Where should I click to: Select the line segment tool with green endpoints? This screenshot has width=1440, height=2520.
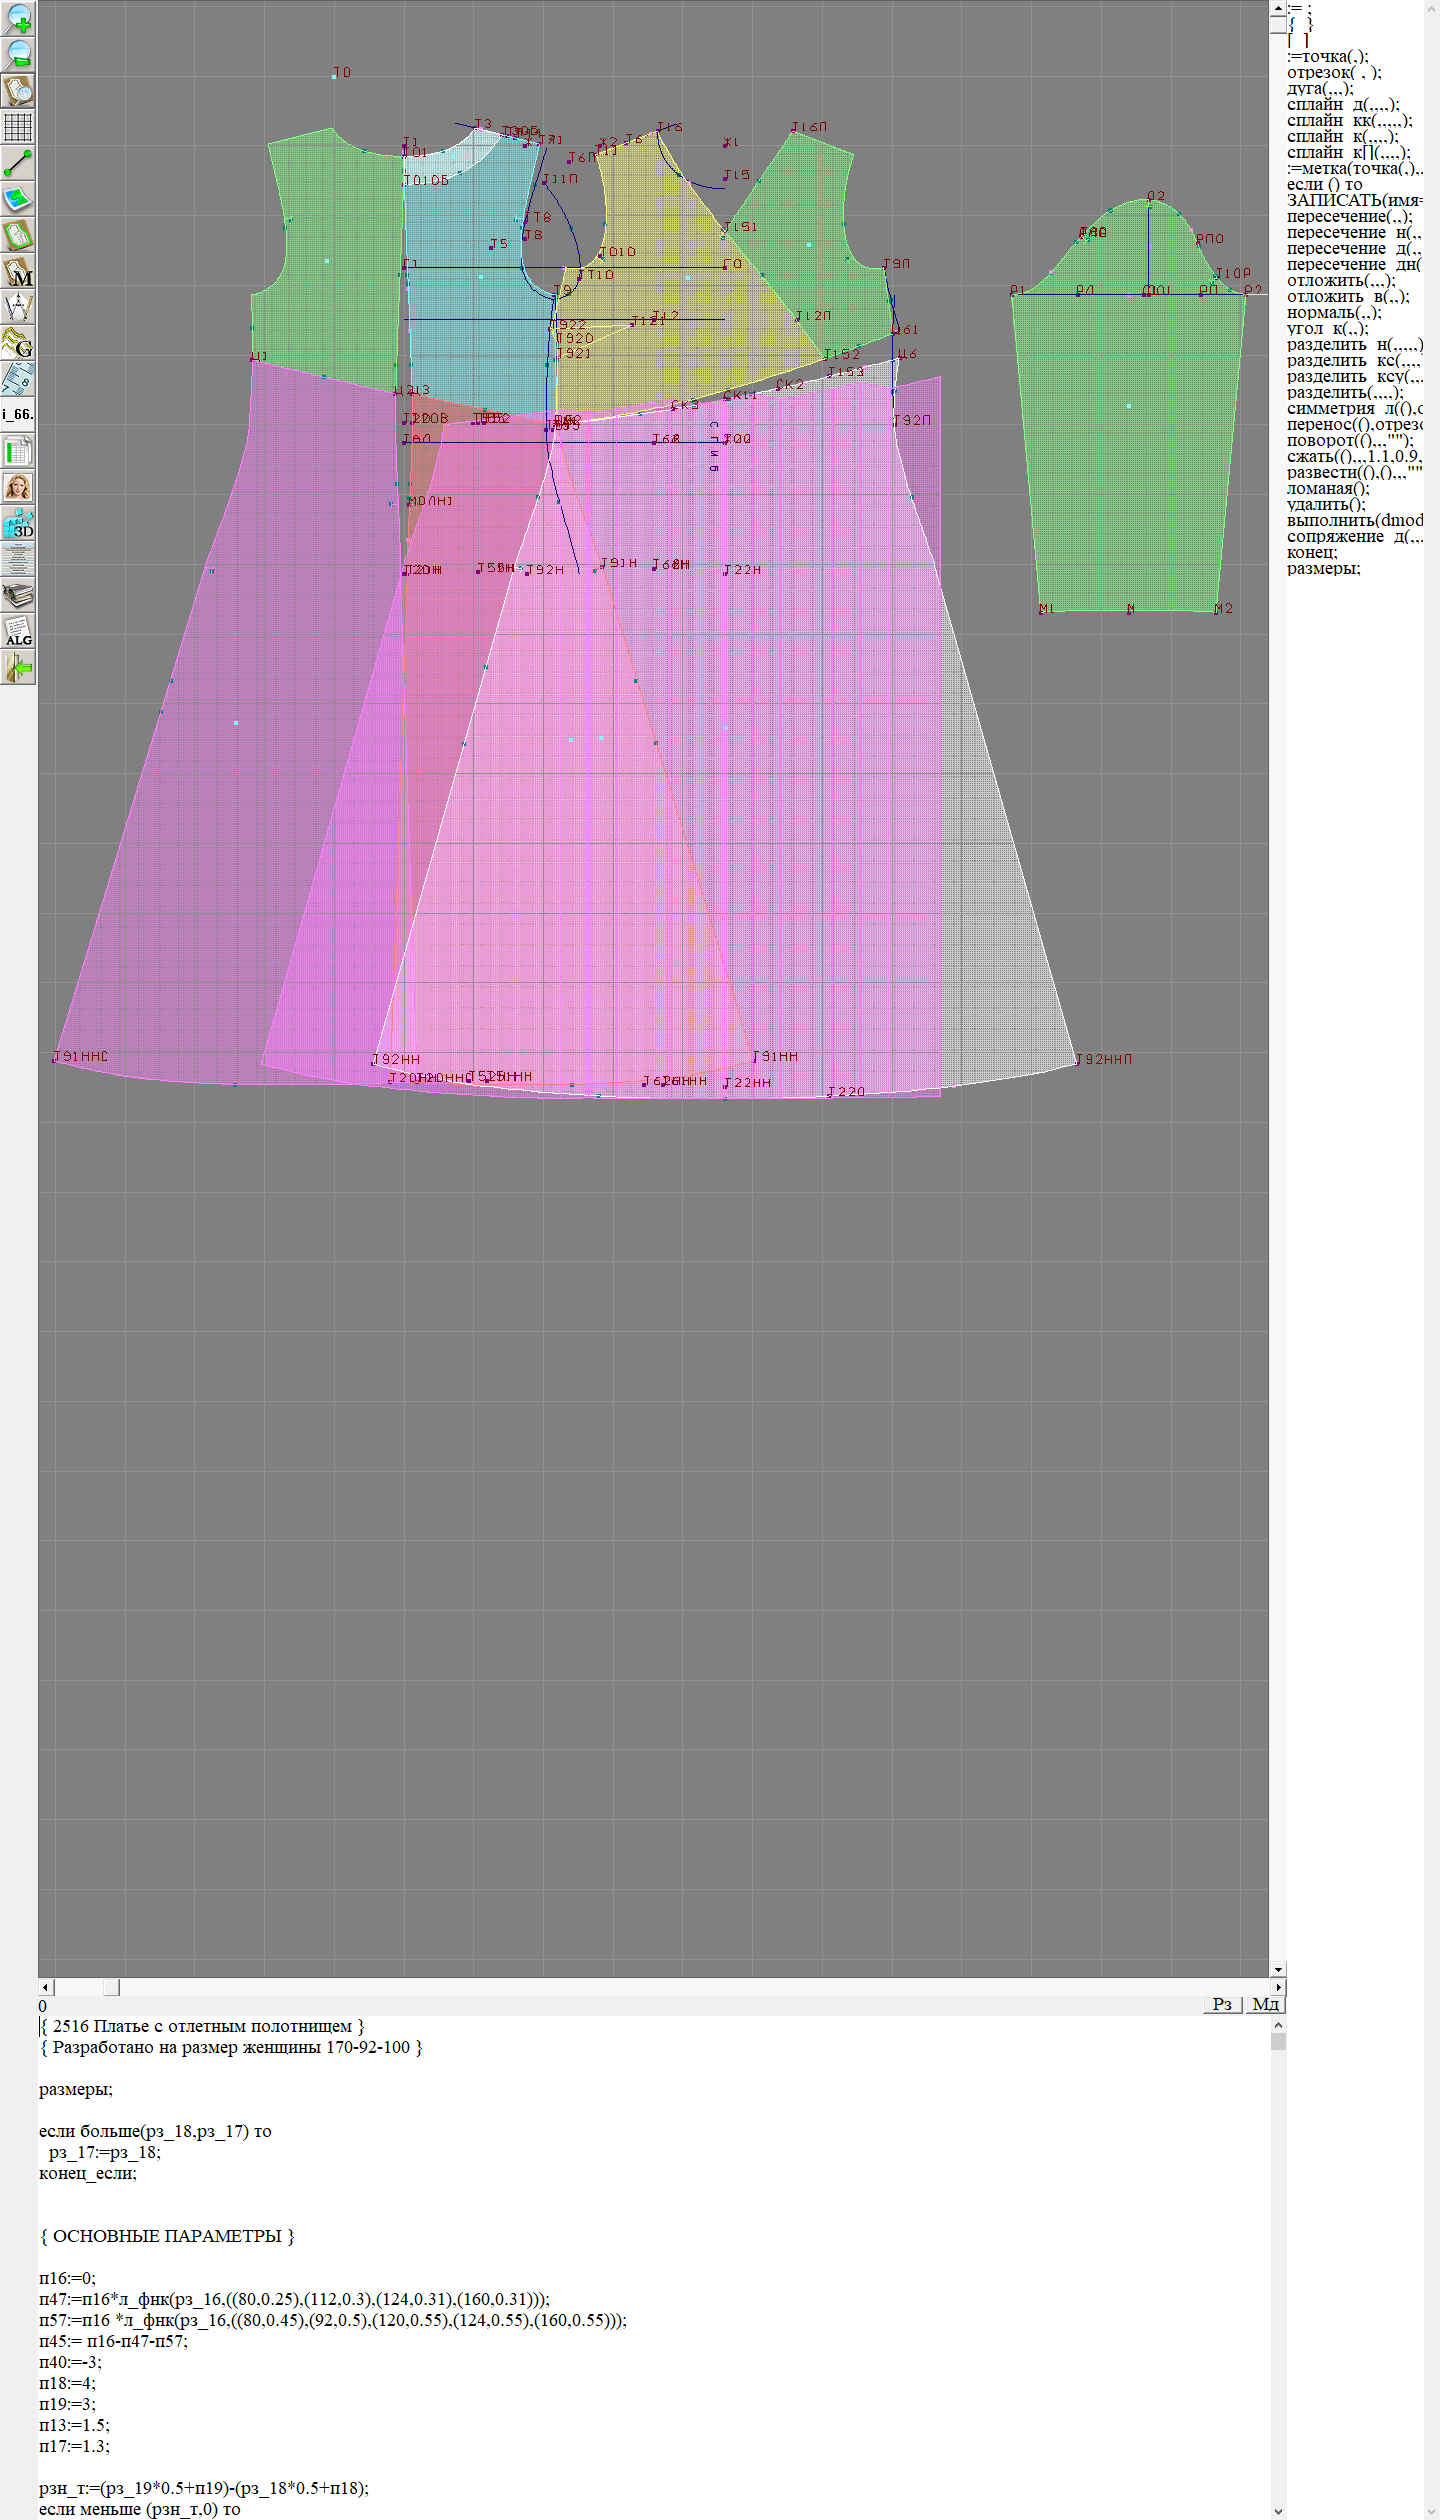click(x=18, y=163)
